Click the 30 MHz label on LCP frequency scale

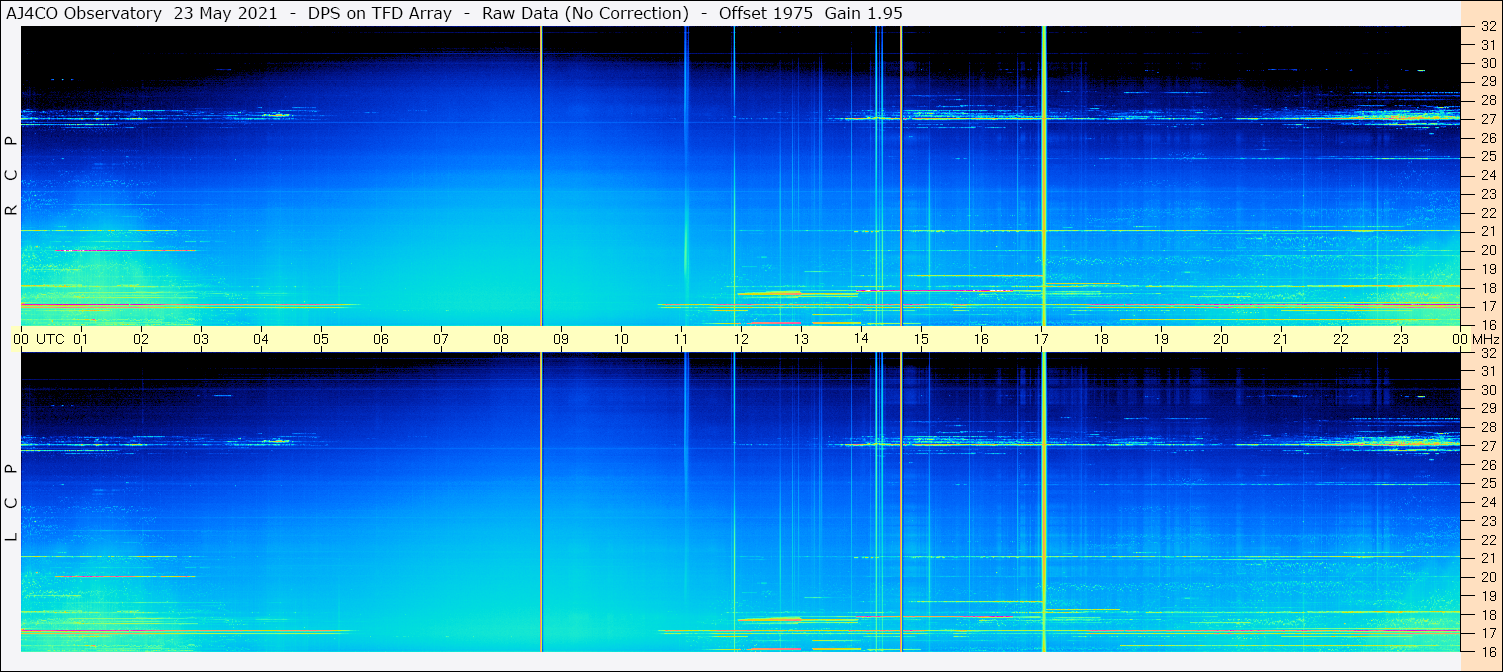coord(1488,390)
